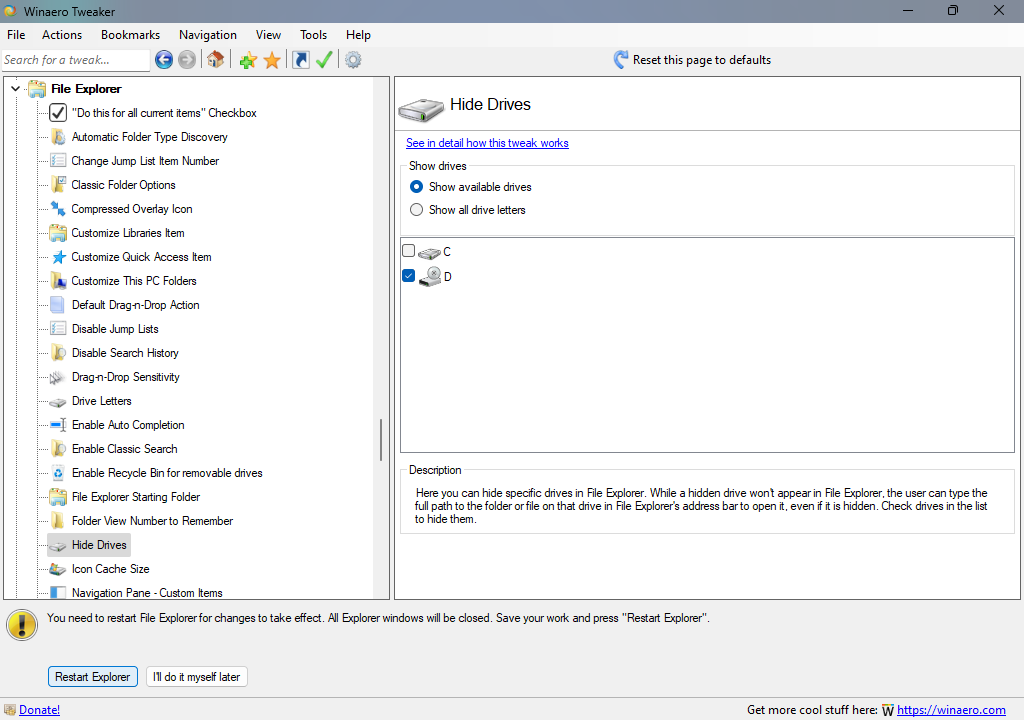
Task: Open the Navigation menu
Action: pos(208,35)
